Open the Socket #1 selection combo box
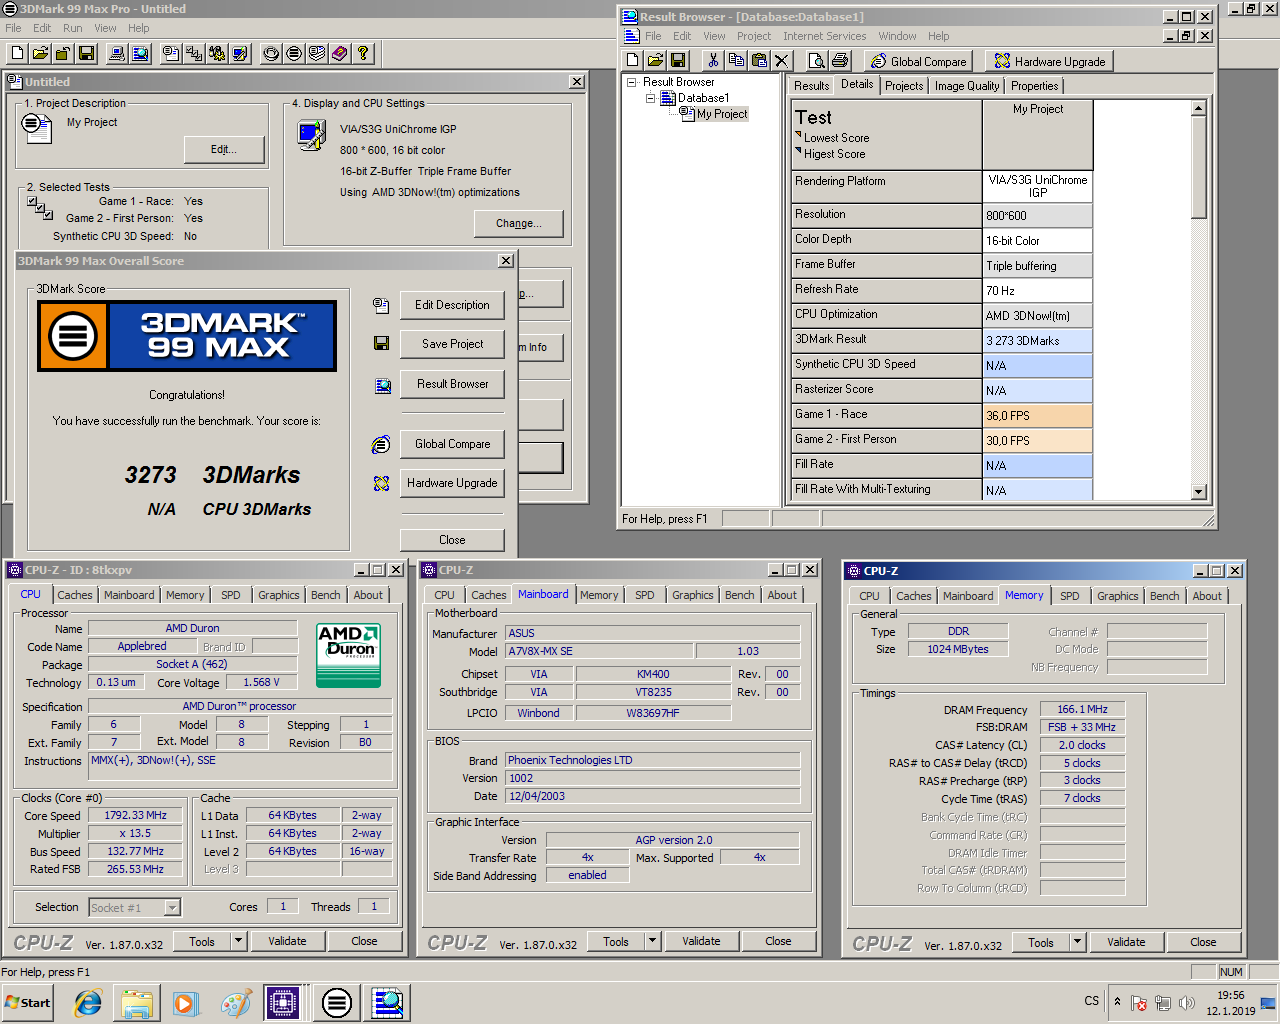The image size is (1280, 1024). click(x=135, y=907)
